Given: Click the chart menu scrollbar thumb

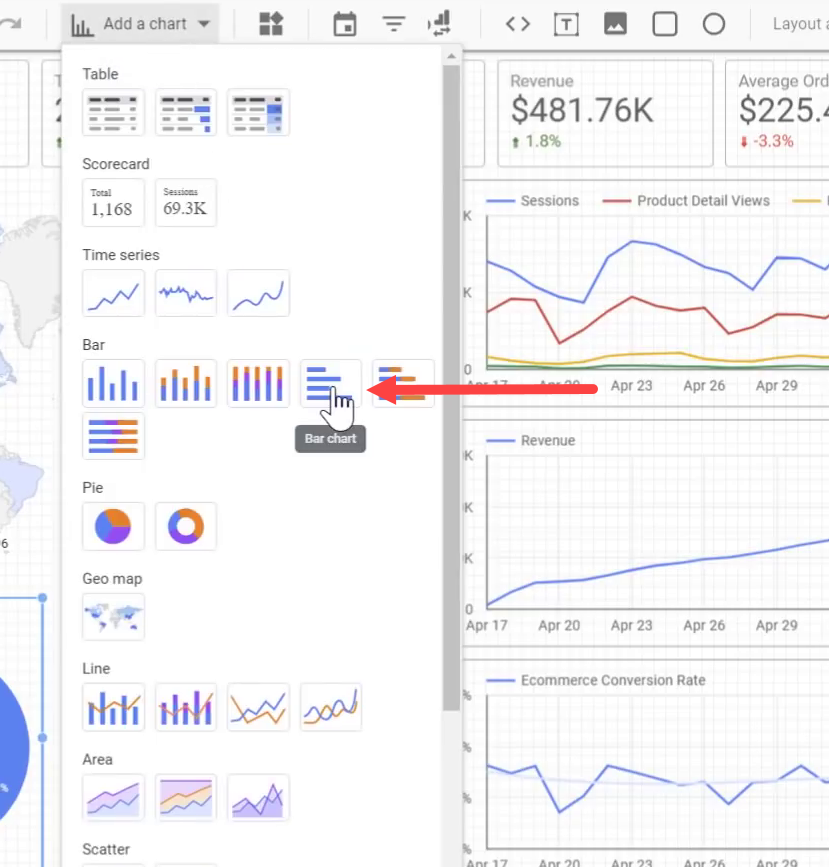Looking at the screenshot, I should pos(451,387).
